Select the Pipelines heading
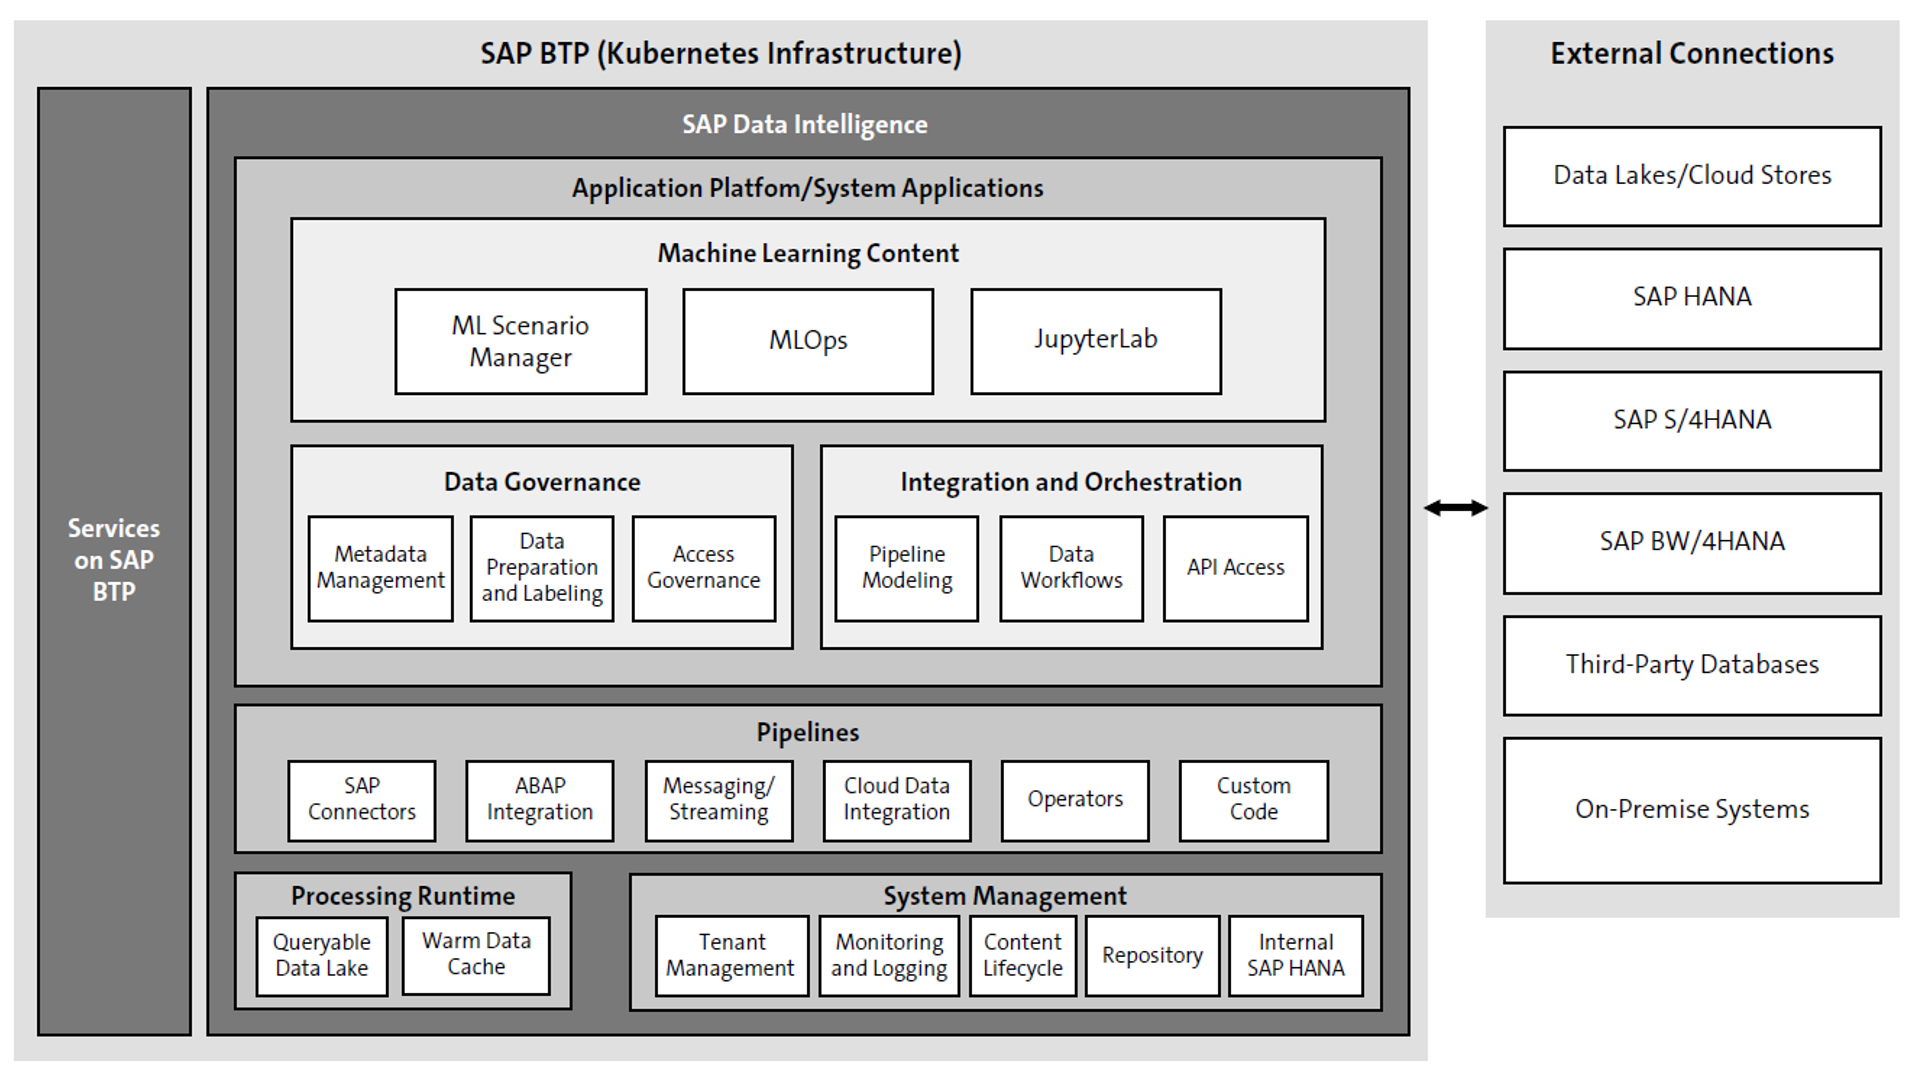The width and height of the screenshot is (1915, 1077). point(808,732)
